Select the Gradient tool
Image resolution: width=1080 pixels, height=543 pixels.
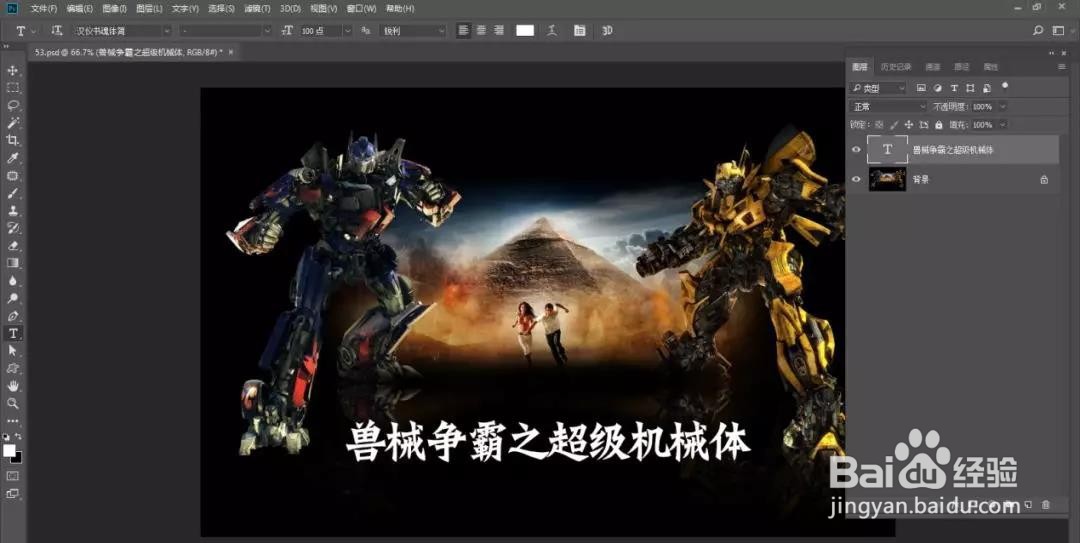click(x=12, y=263)
